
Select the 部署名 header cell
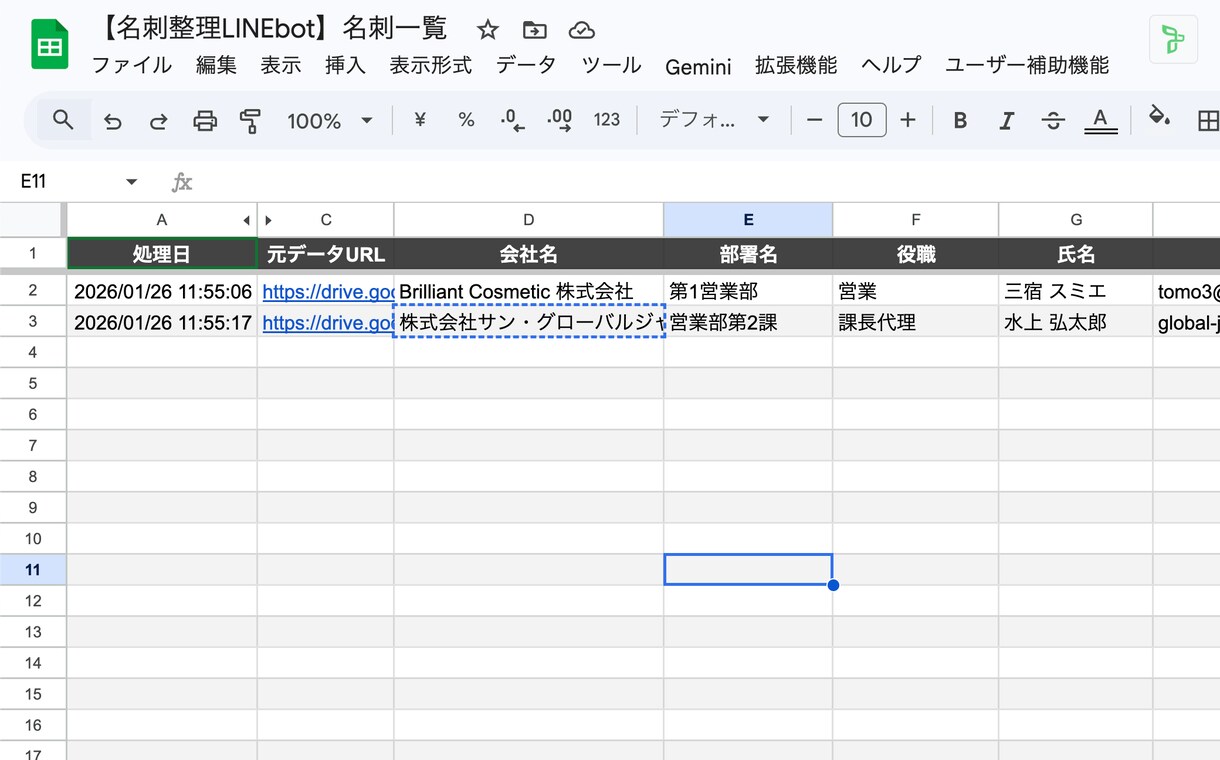[x=748, y=254]
